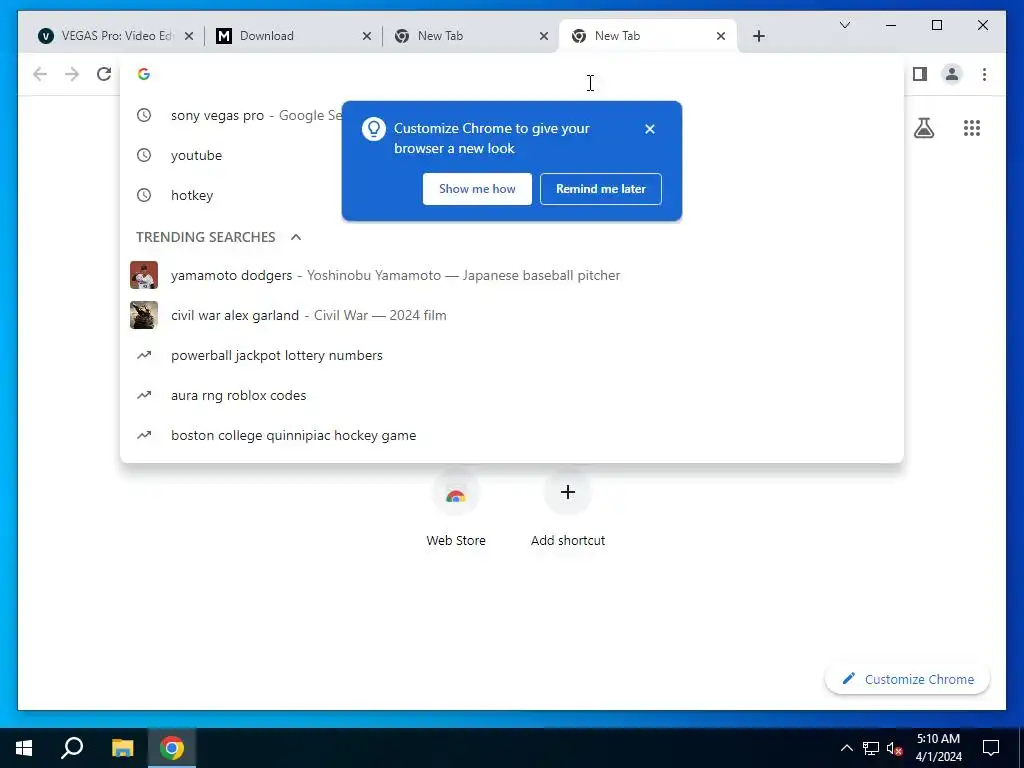Open the Web Store shortcut
The width and height of the screenshot is (1024, 768).
(456, 509)
